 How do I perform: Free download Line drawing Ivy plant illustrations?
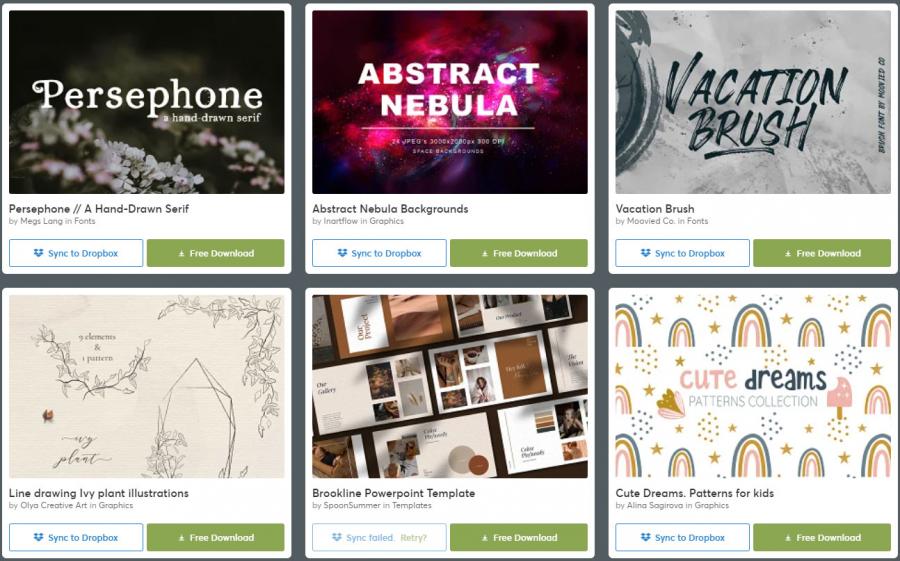tap(215, 537)
